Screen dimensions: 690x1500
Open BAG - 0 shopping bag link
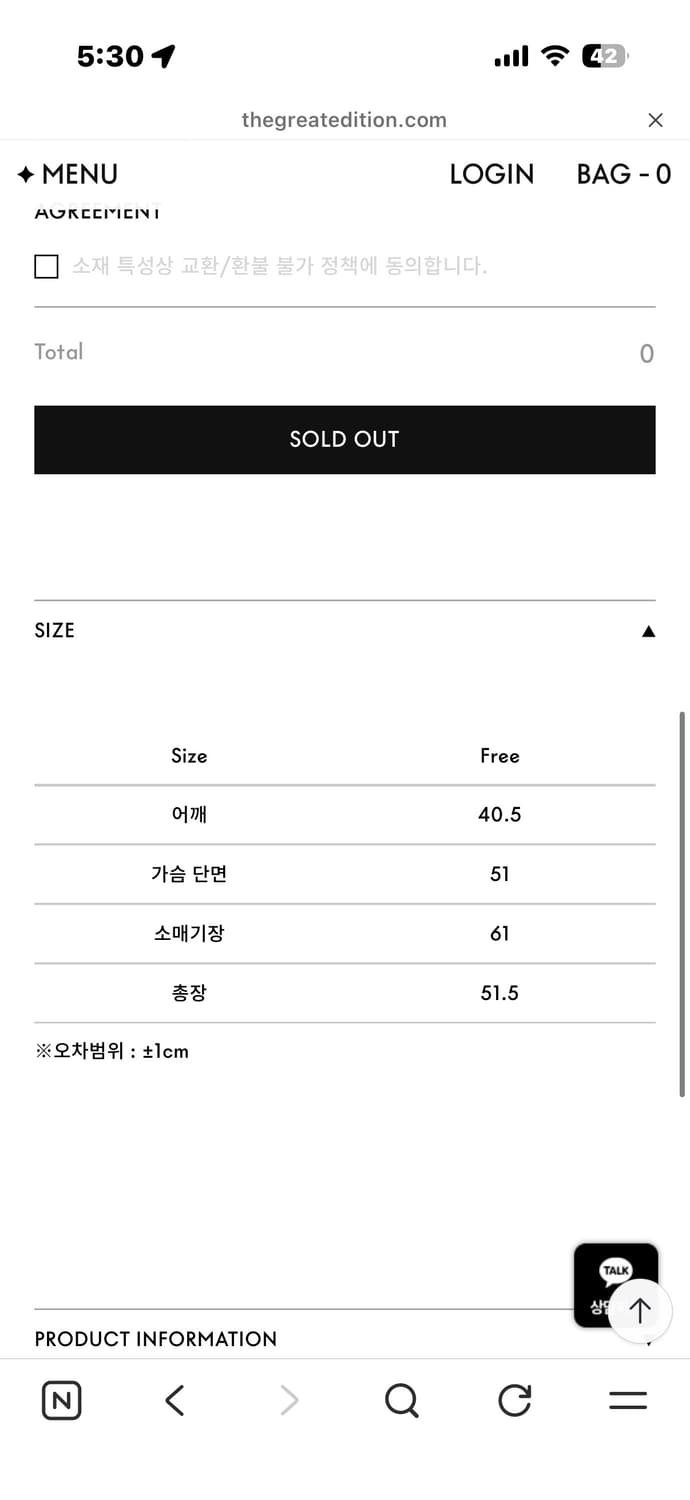point(623,174)
